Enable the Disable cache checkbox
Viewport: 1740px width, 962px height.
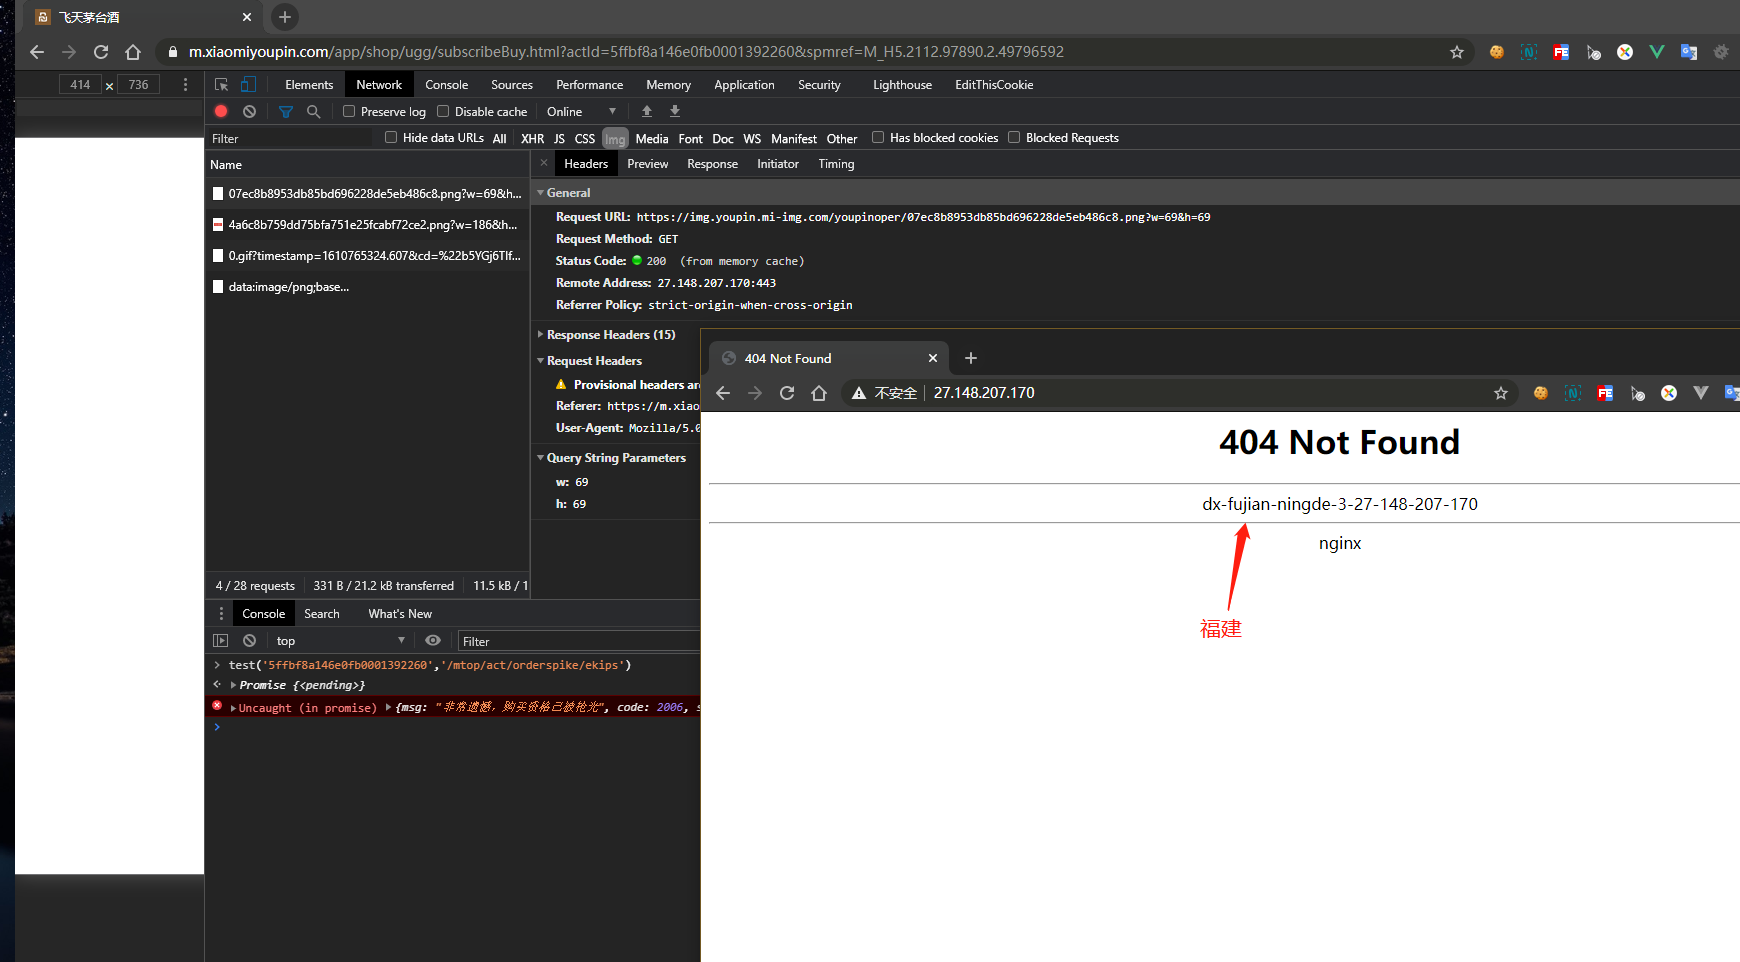pos(443,111)
